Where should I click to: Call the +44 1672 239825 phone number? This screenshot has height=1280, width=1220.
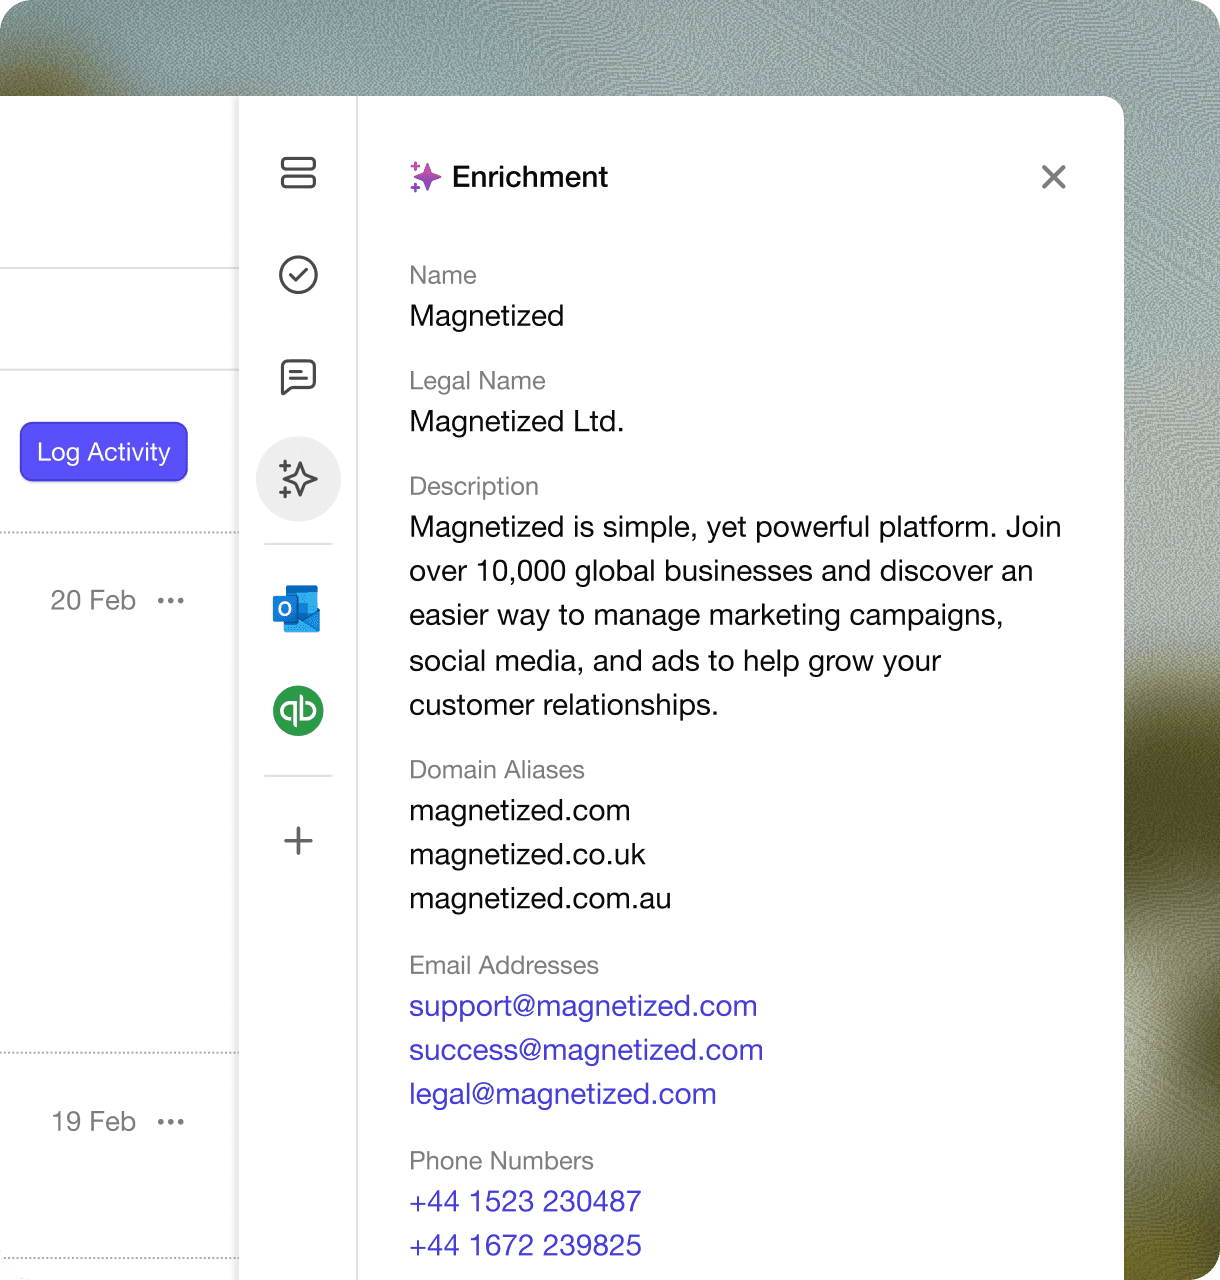524,1245
